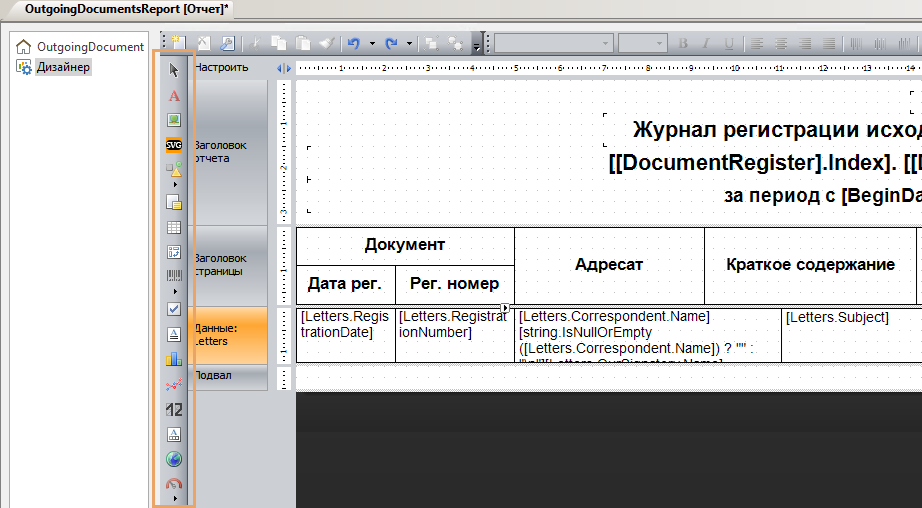The height and width of the screenshot is (508, 922).
Task: Toggle italic text formatting
Action: tap(707, 44)
